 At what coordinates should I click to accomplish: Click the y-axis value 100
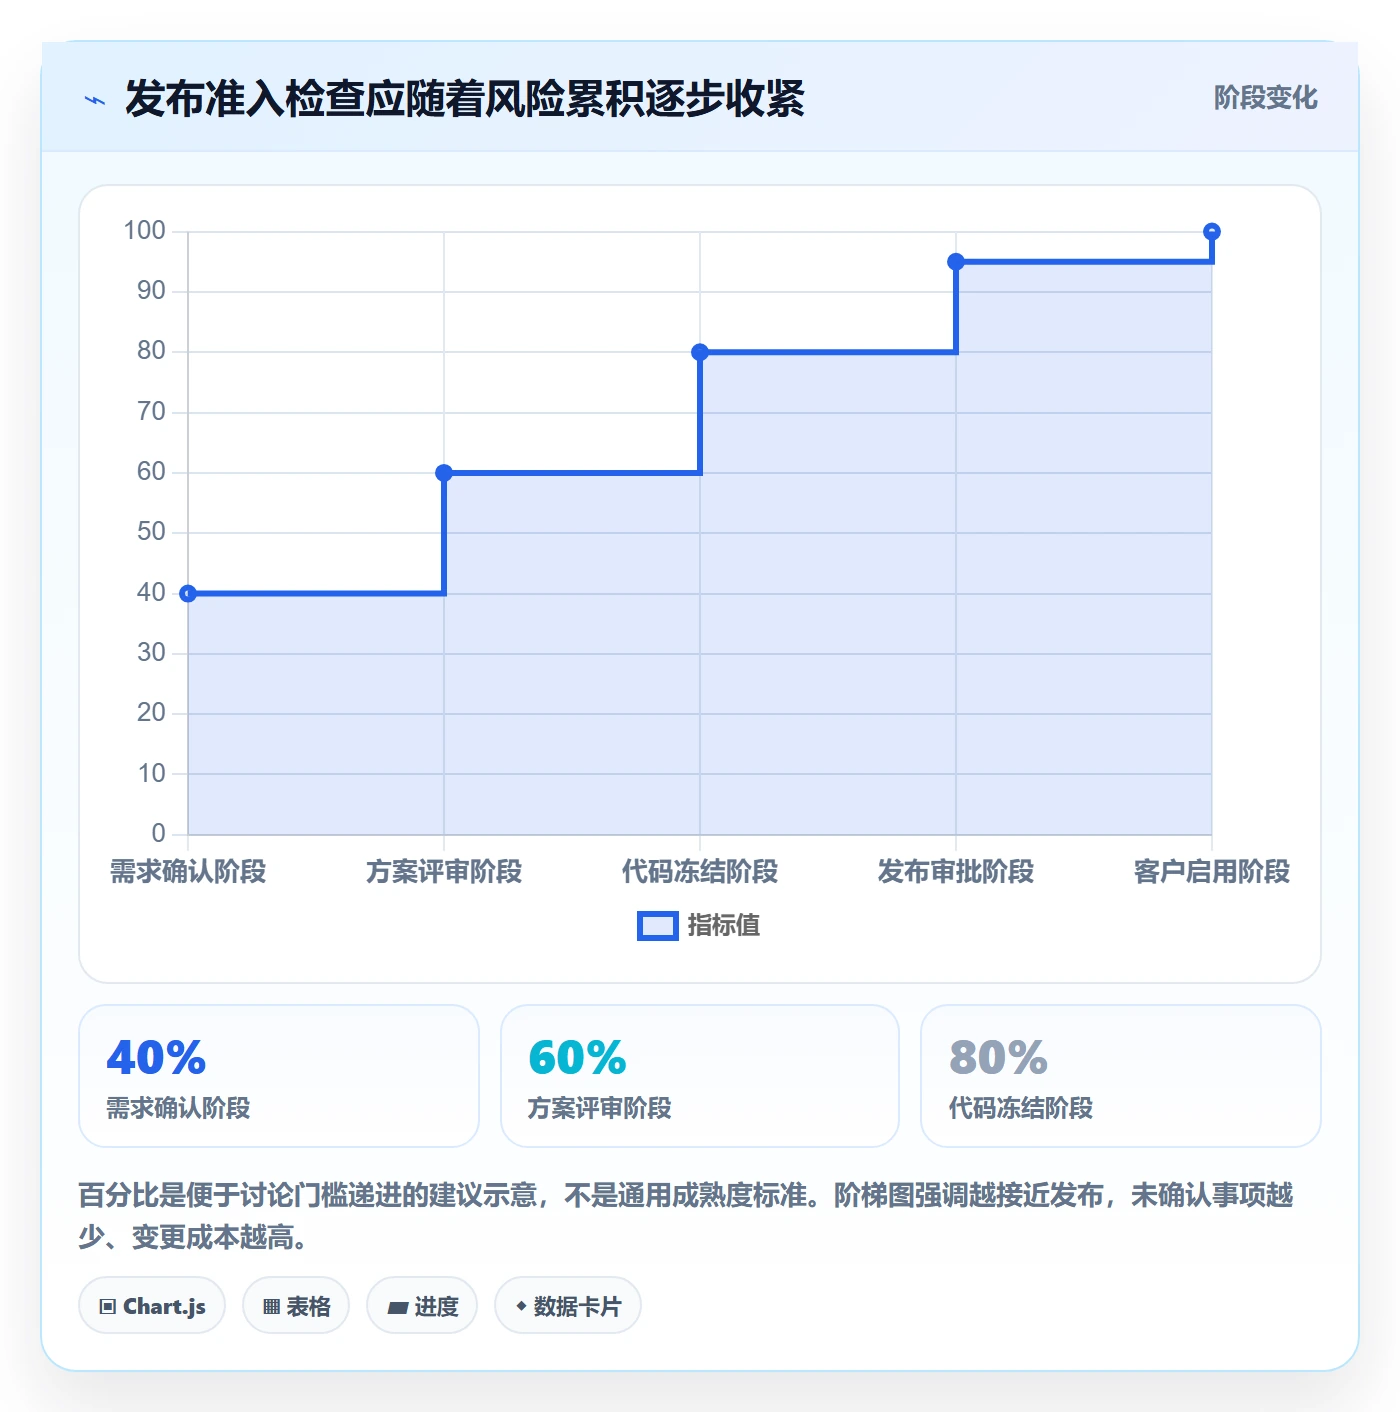[x=144, y=231]
